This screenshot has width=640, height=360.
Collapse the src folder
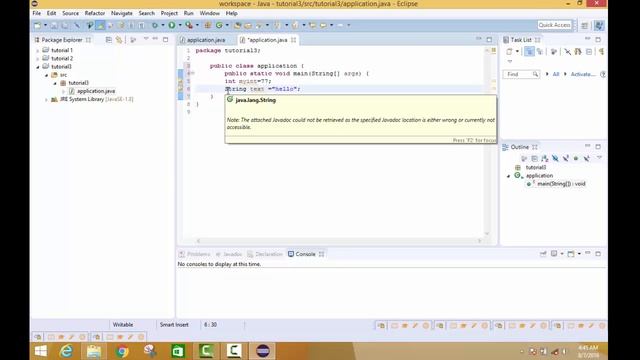click(x=46, y=75)
